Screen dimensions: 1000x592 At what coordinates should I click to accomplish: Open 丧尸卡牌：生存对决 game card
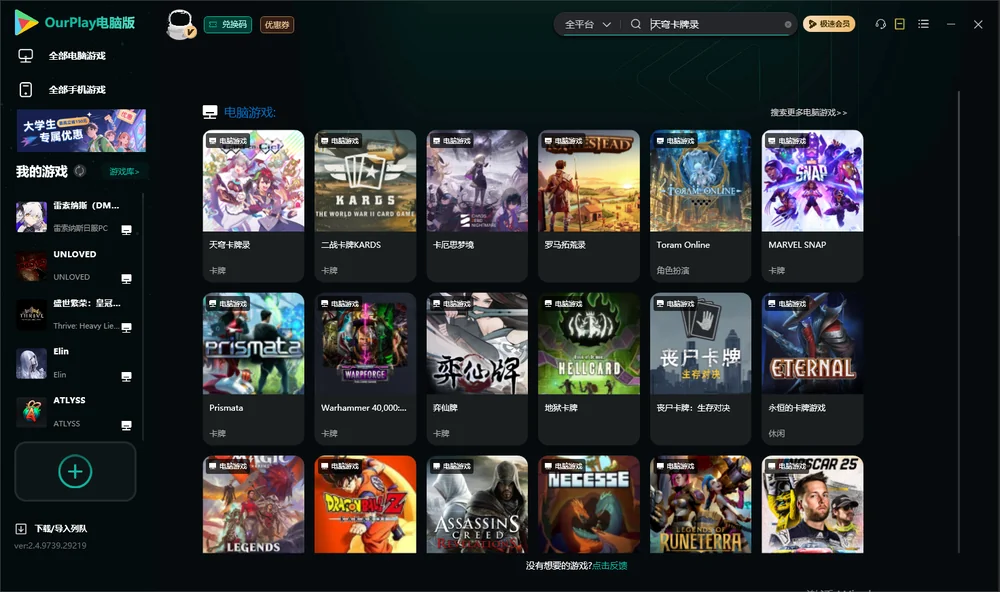pos(700,368)
